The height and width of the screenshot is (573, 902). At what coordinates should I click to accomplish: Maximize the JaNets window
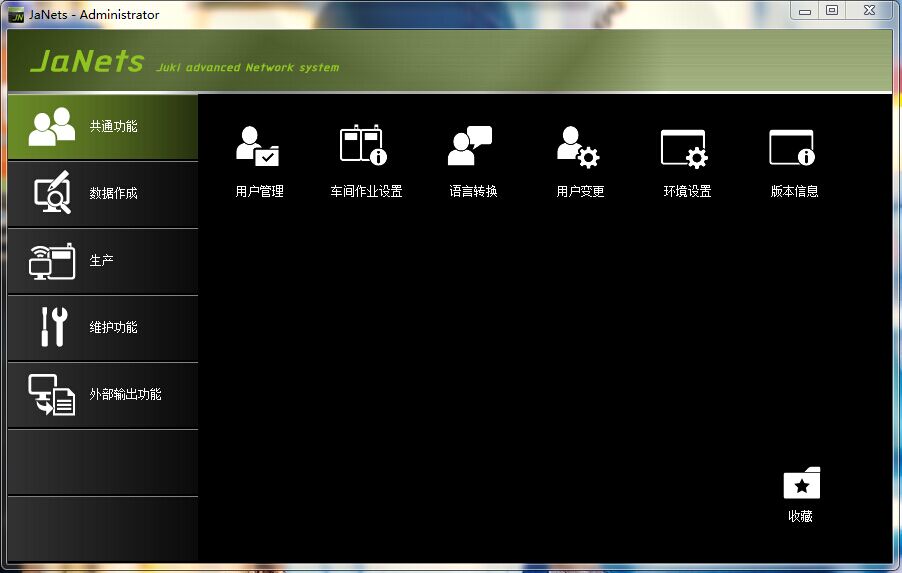click(x=832, y=10)
